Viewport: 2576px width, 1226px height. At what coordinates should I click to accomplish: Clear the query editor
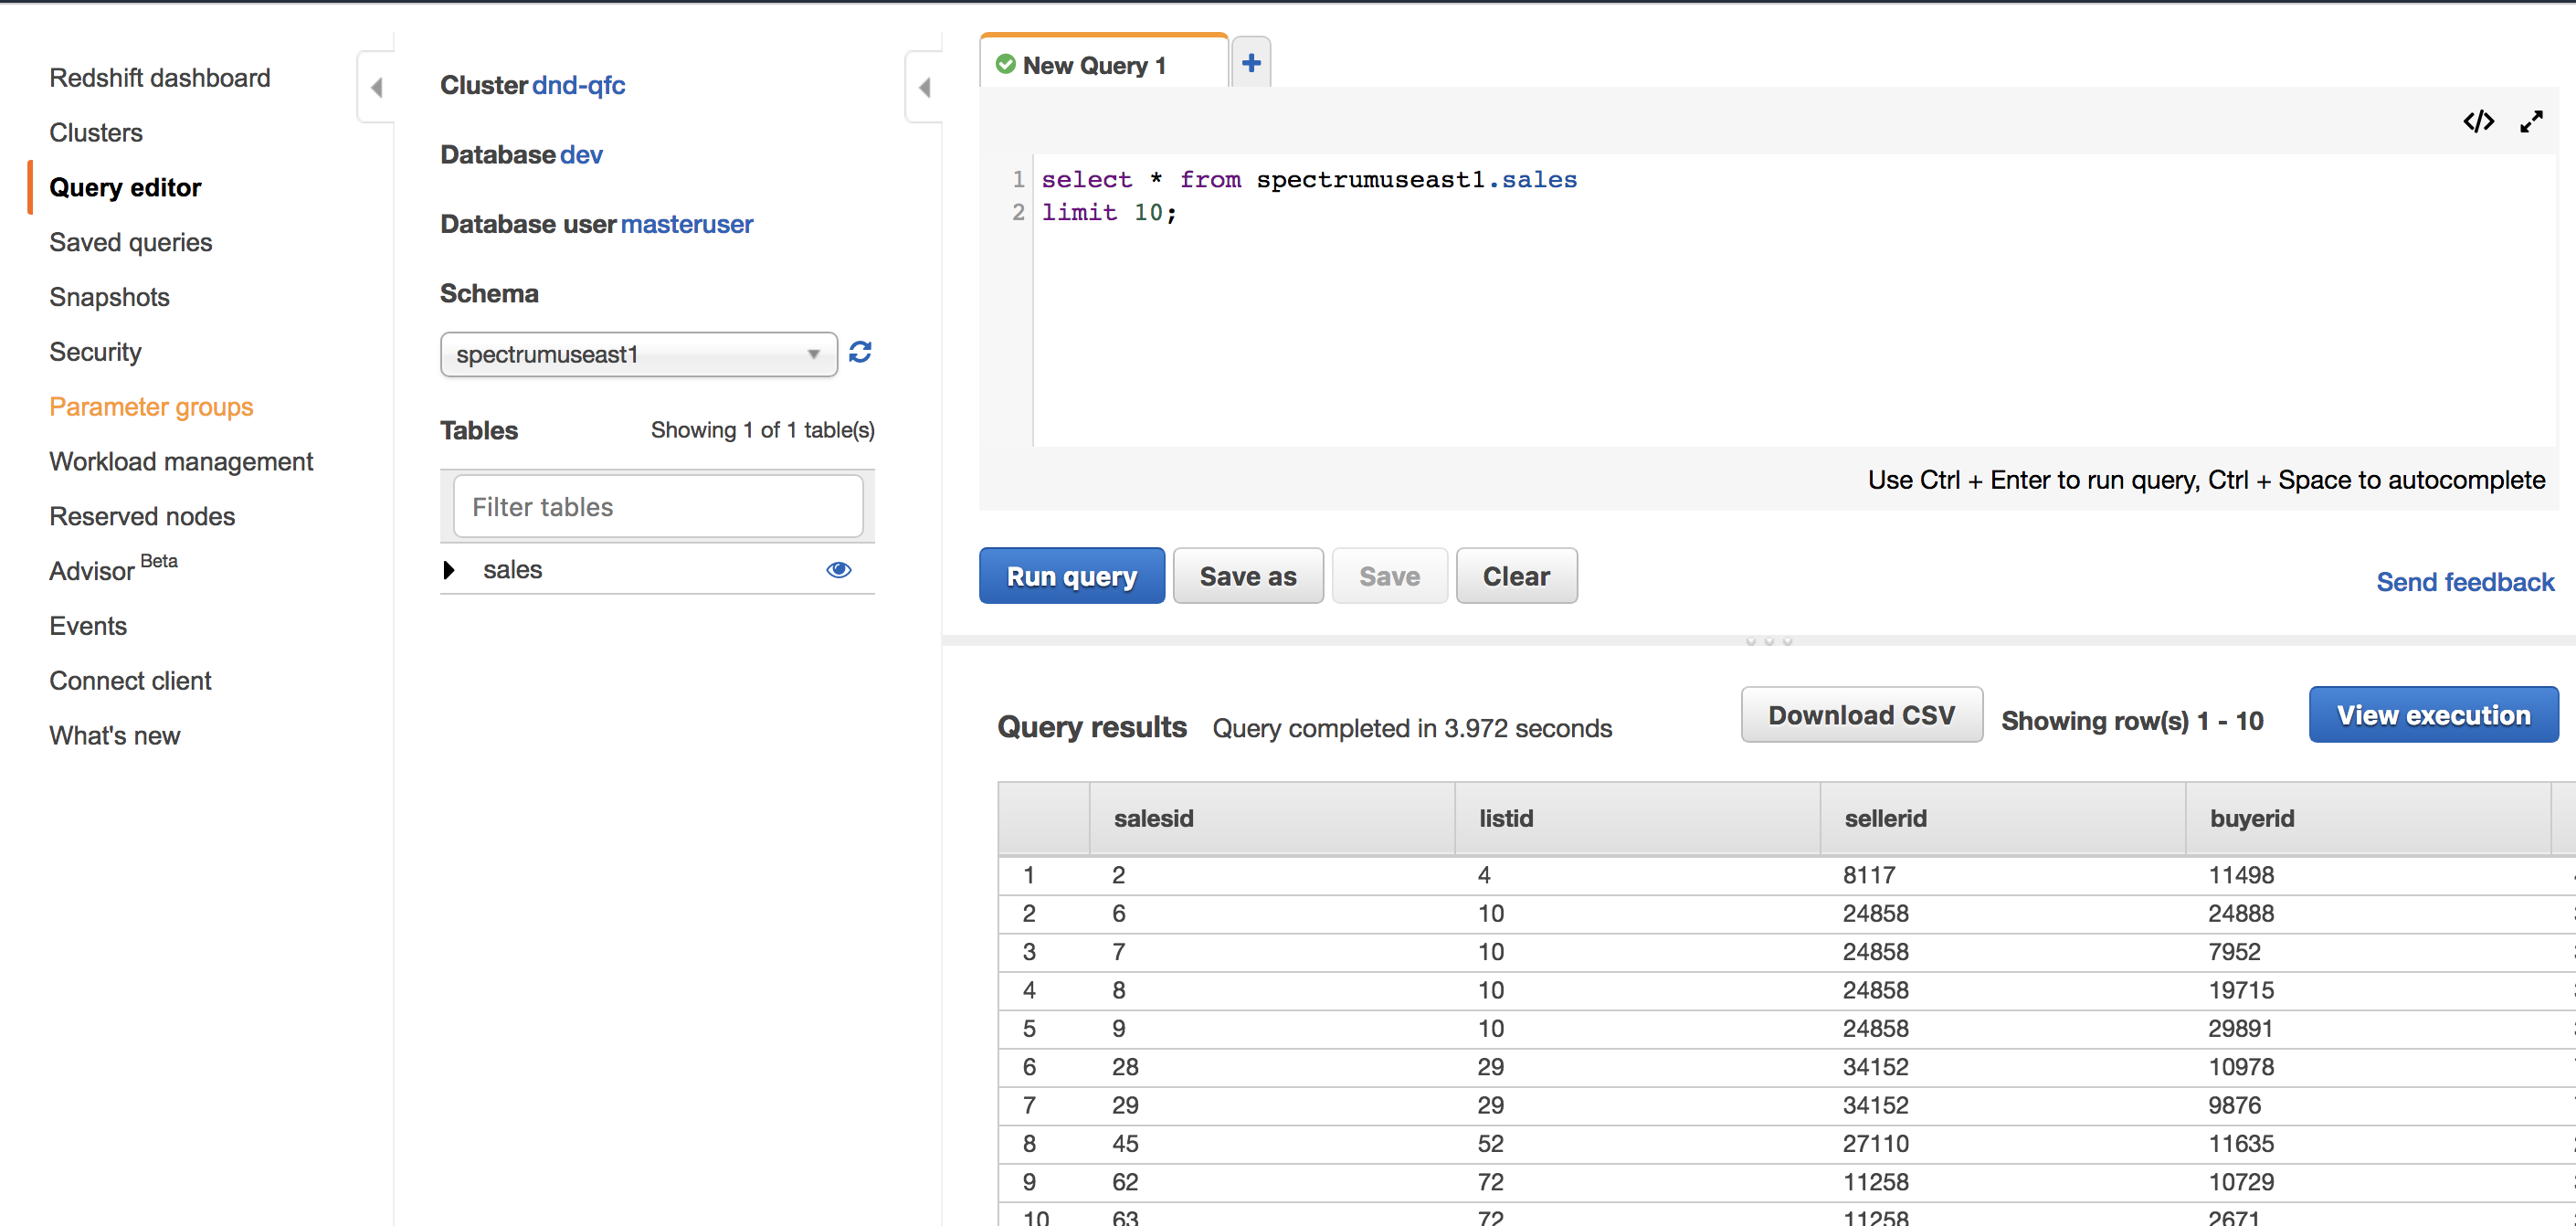(1516, 576)
